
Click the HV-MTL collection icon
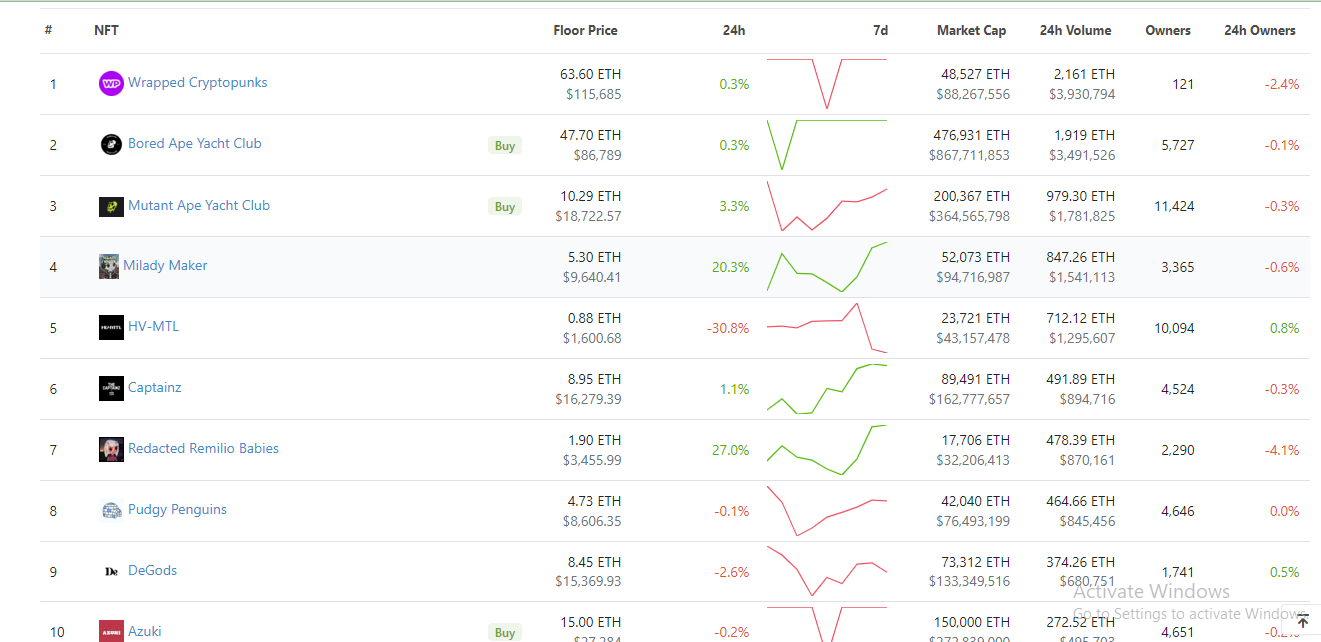111,327
